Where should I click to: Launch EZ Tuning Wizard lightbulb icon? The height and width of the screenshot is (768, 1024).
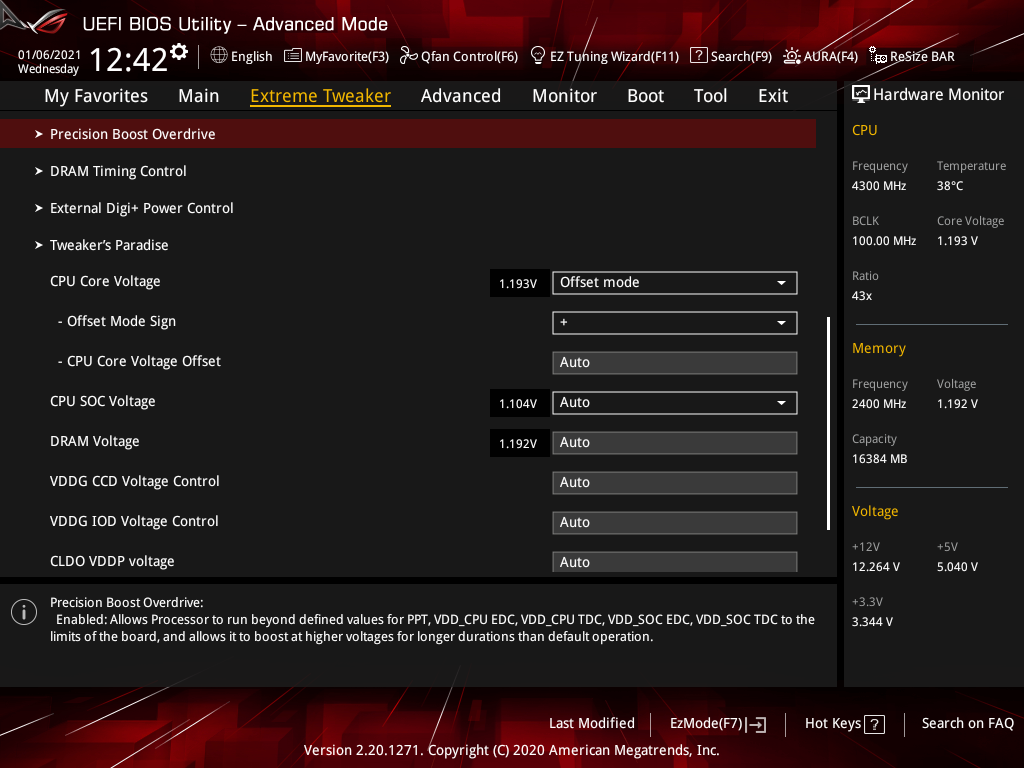pyautogui.click(x=537, y=56)
